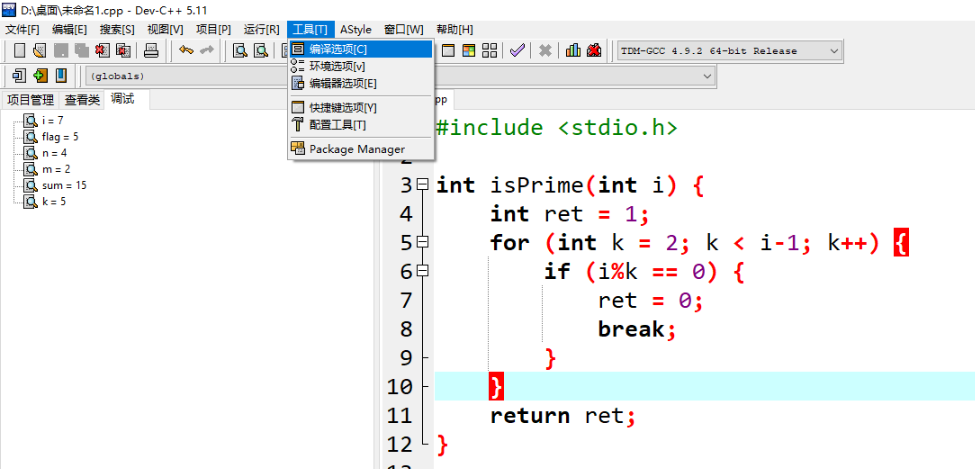Open the 窗口[W] menu
Viewport: 975px width, 469px height.
[x=404, y=29]
